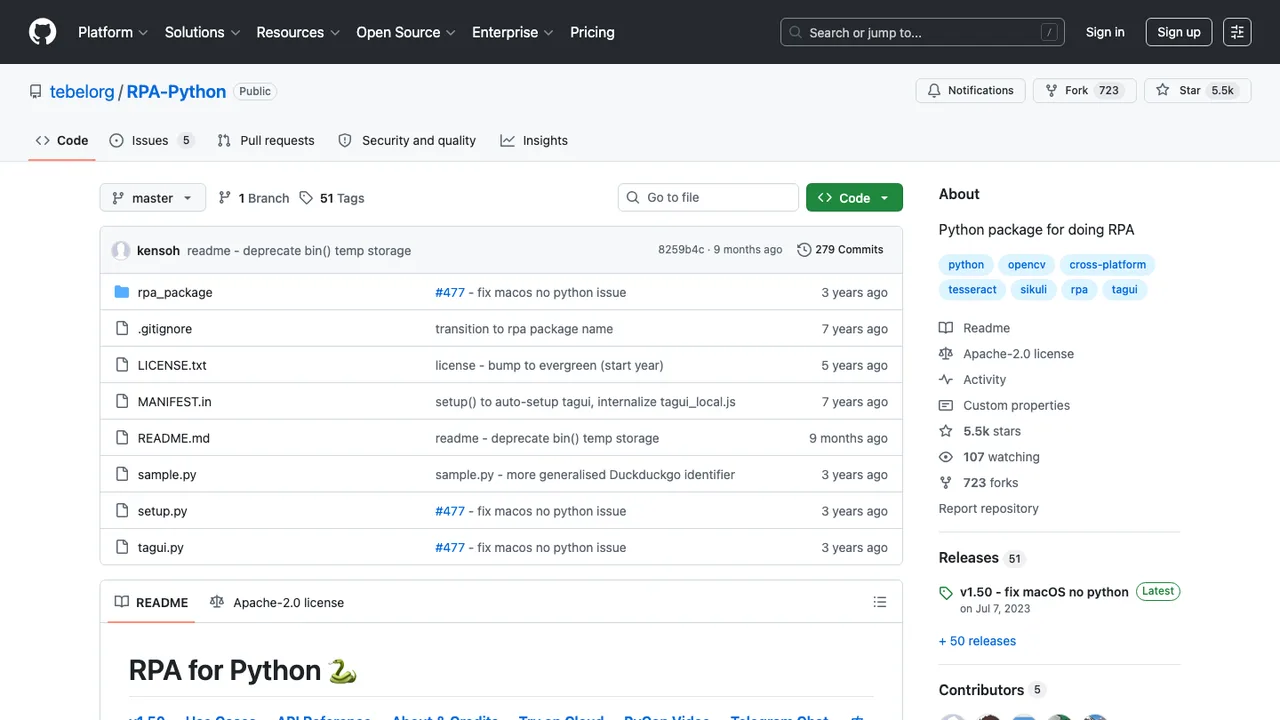Click the .gitignore file icon
Image resolution: width=1280 pixels, height=720 pixels.
coord(122,328)
